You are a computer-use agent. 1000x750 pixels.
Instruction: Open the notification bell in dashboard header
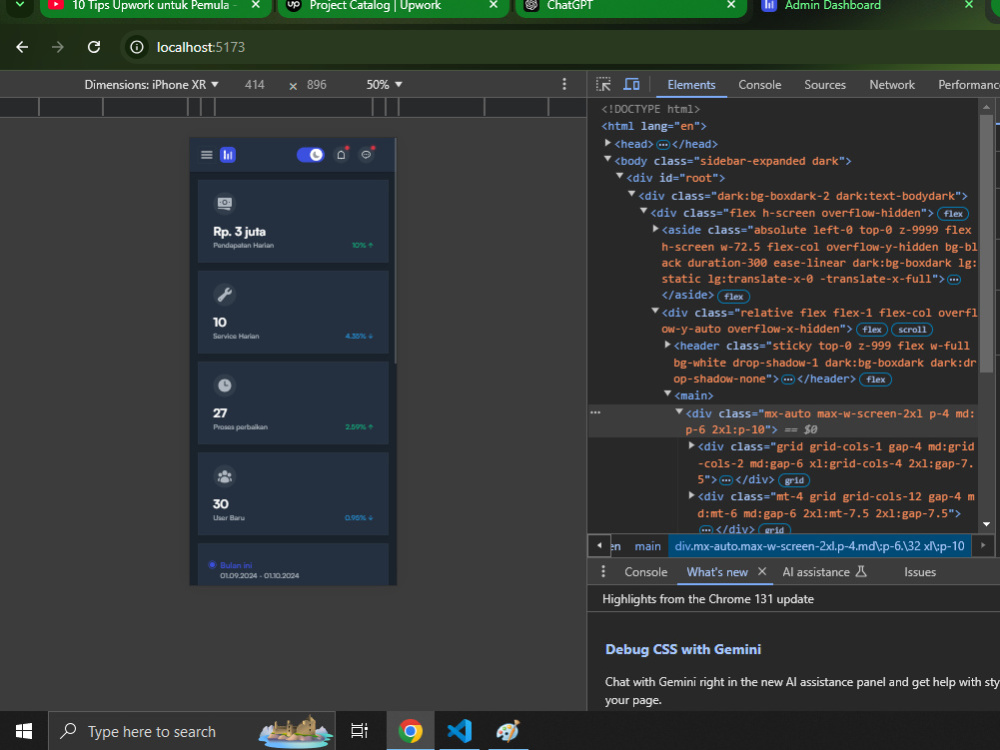341,155
